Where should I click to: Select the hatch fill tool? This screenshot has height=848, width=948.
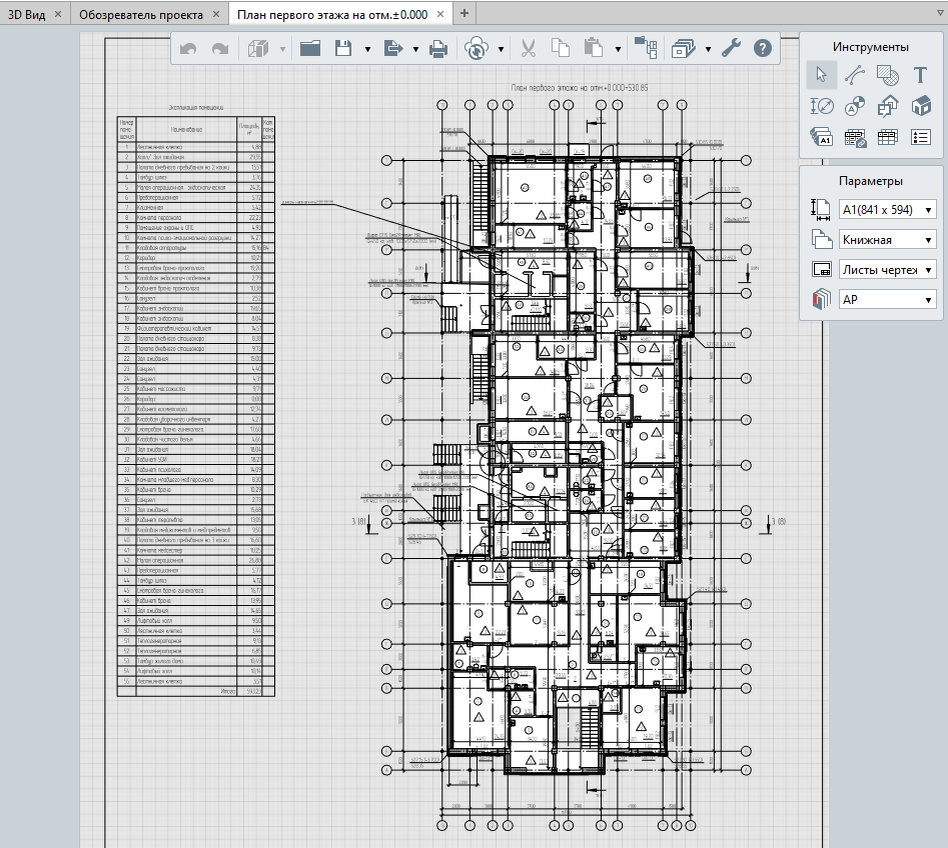point(887,75)
